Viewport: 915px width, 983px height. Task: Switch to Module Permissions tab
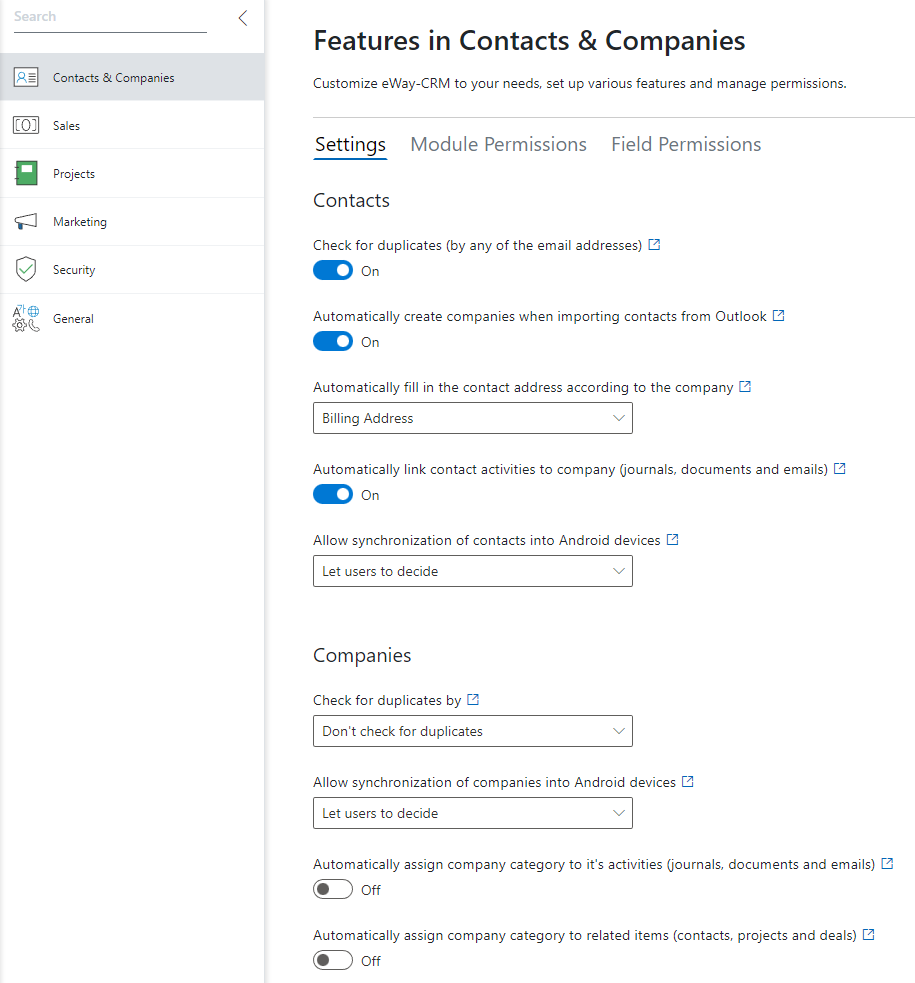pos(498,145)
